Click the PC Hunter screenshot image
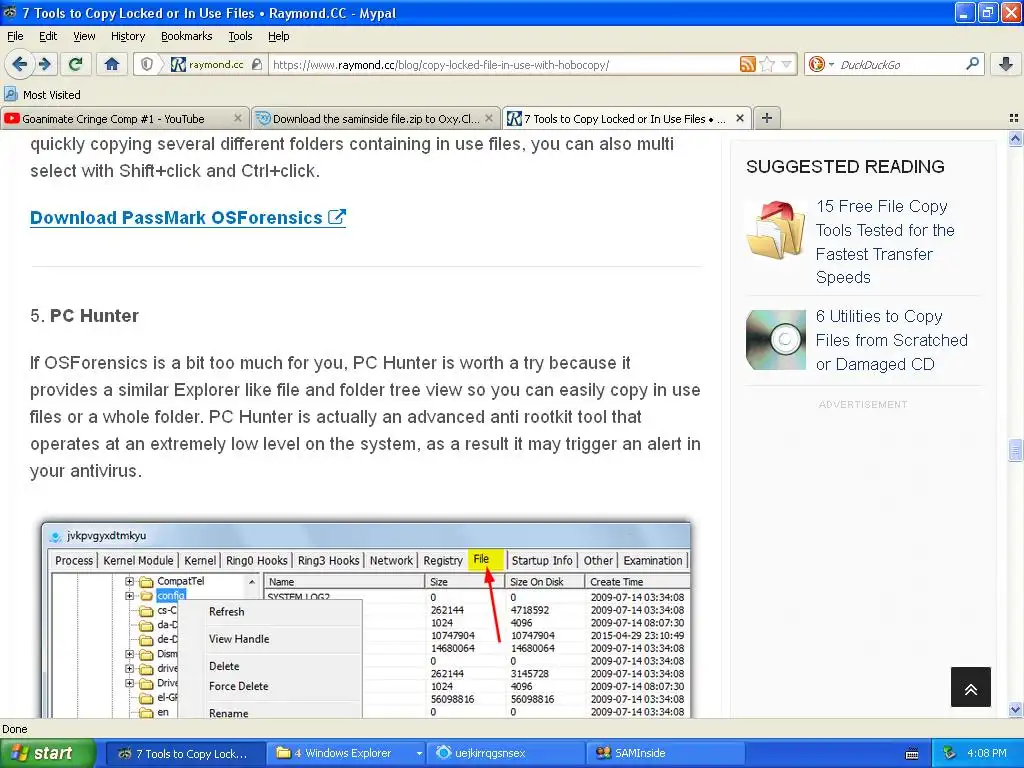 (366, 619)
